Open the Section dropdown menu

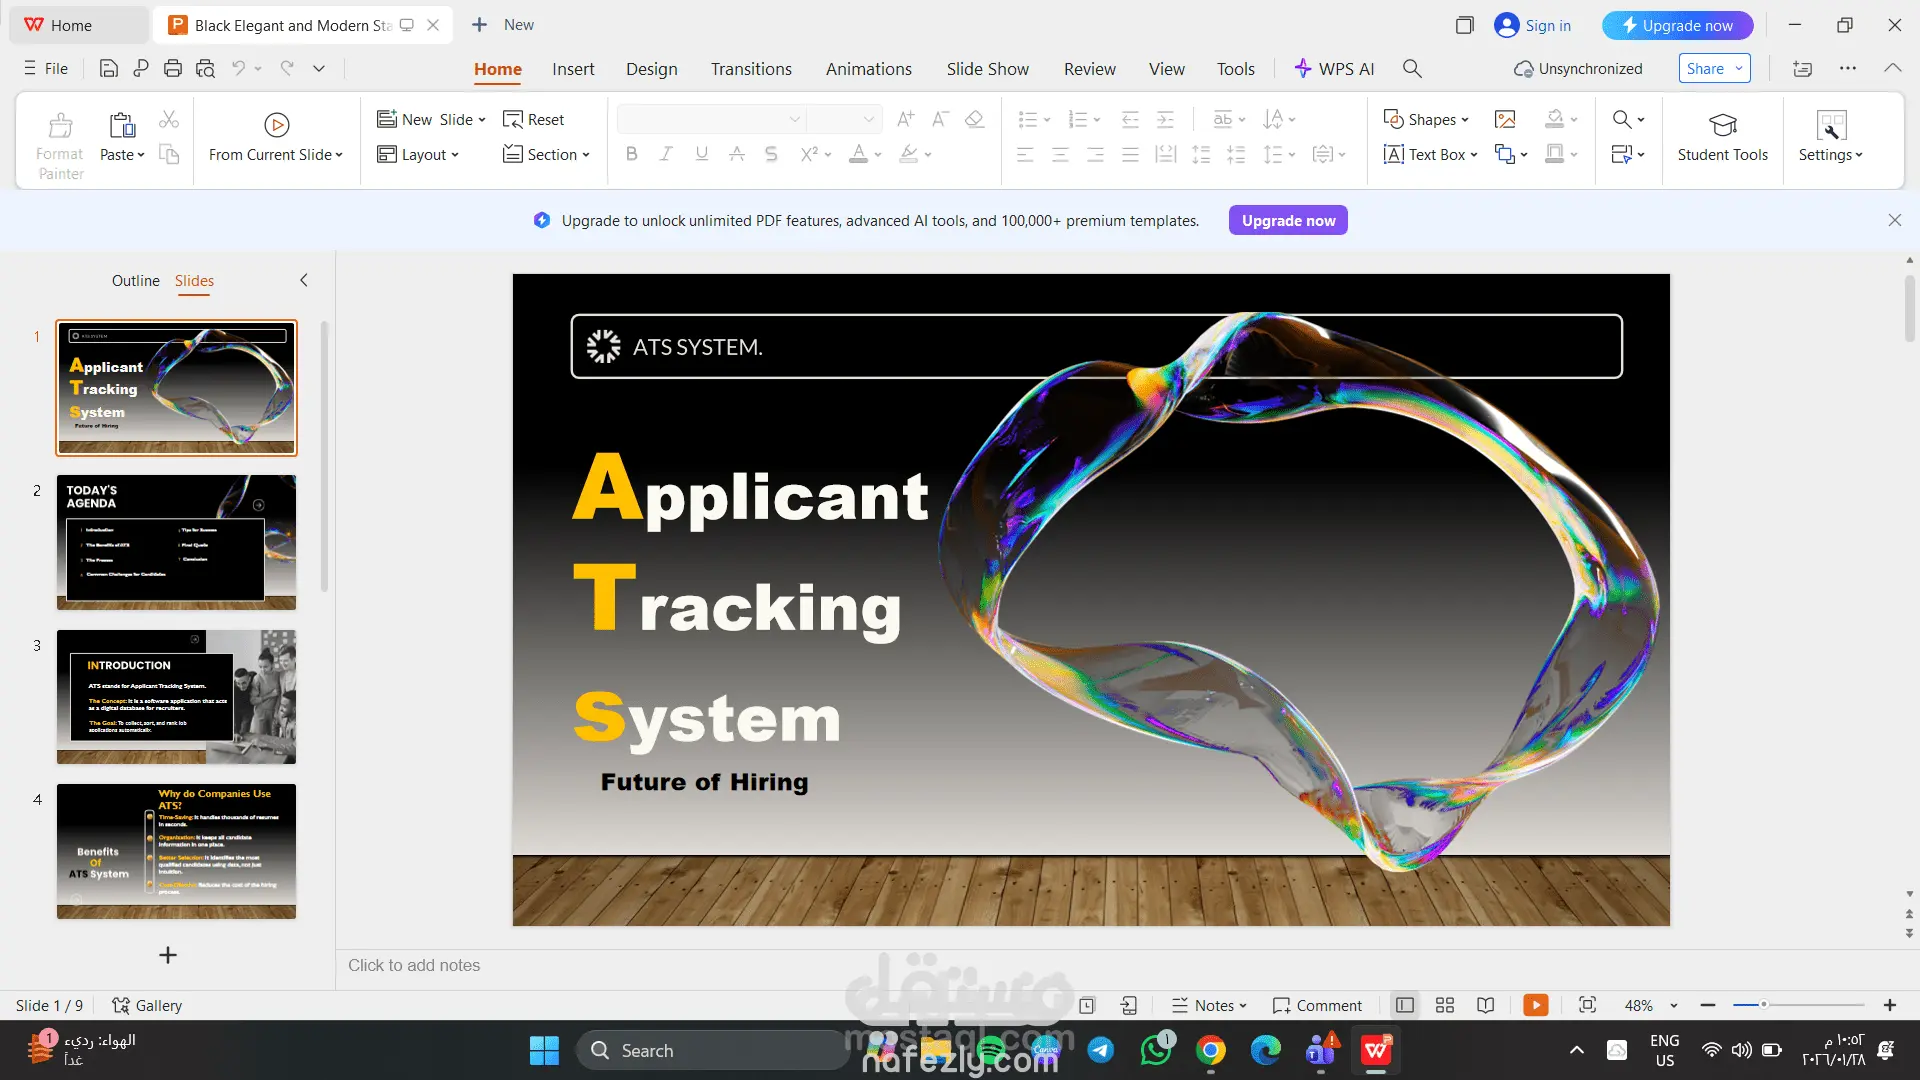click(x=546, y=155)
